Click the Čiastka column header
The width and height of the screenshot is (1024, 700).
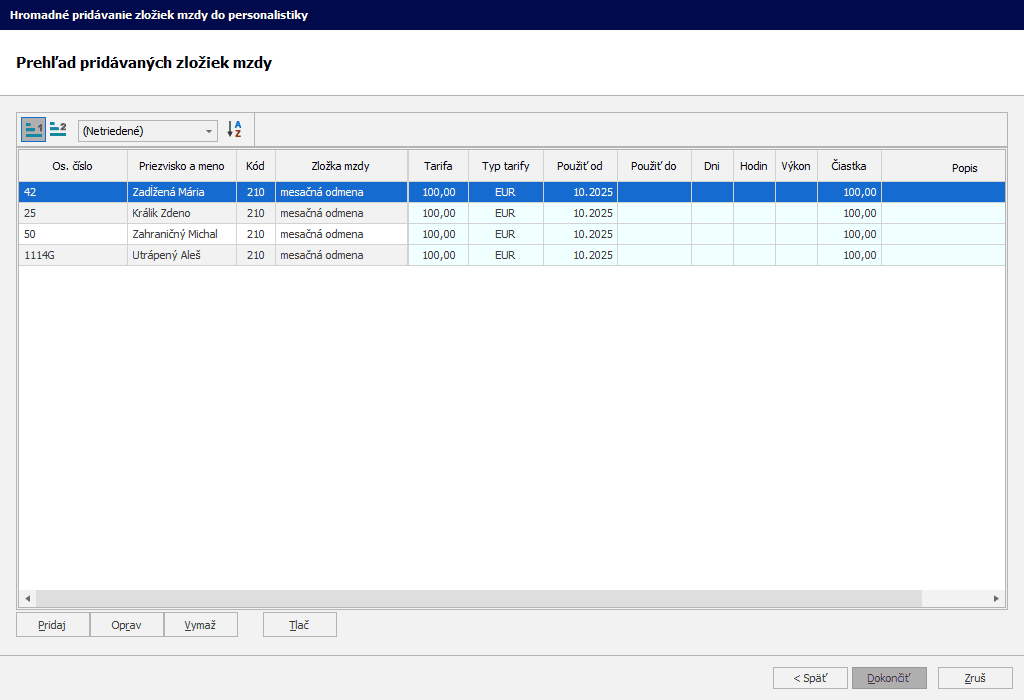(x=848, y=166)
